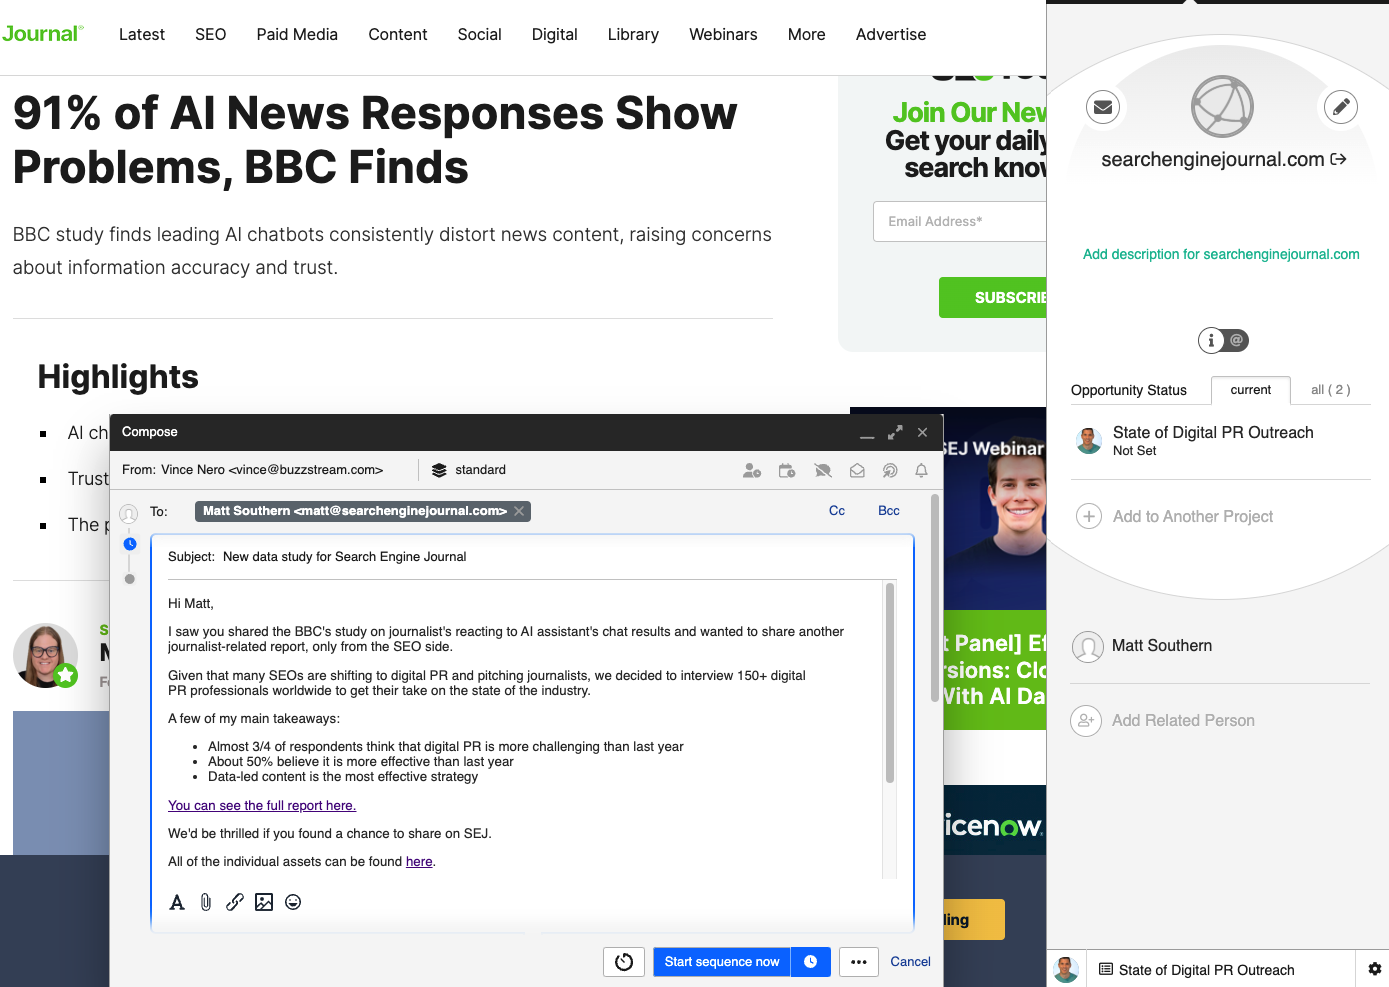Click the envelope icon beside the profile avatar
This screenshot has width=1389, height=987.
pyautogui.click(x=1103, y=107)
